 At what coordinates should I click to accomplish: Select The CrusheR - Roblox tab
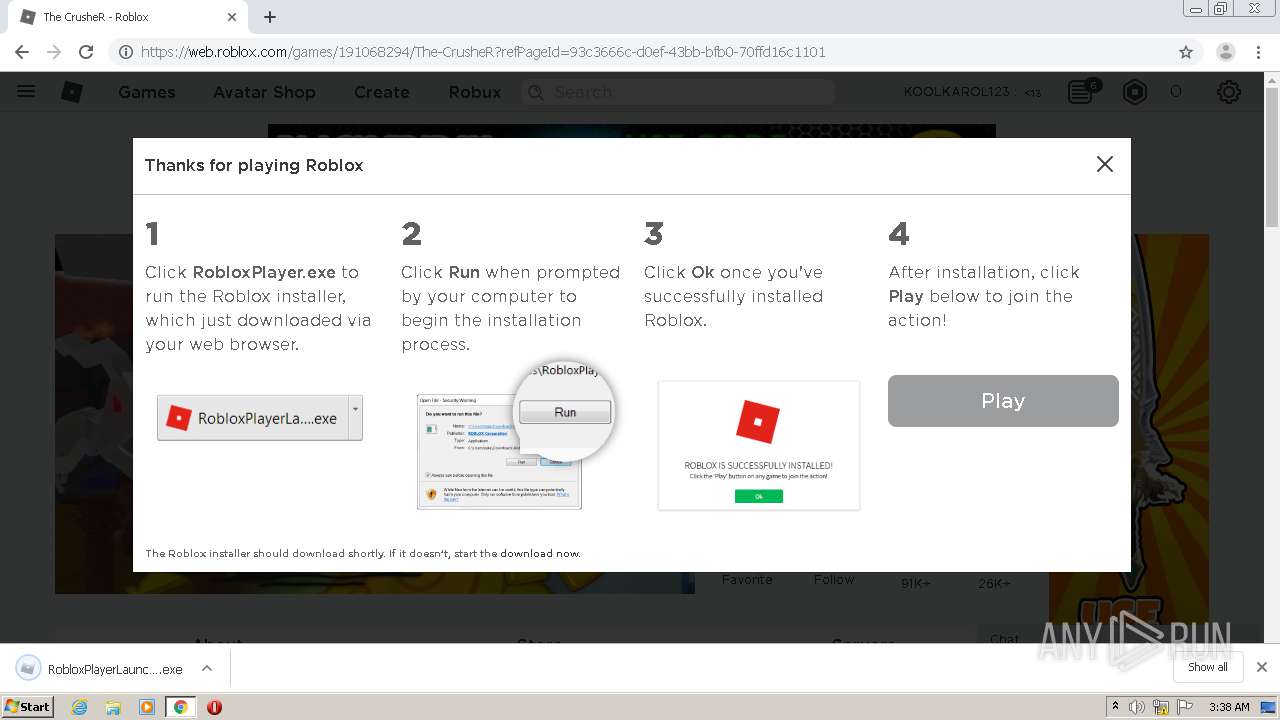point(128,17)
